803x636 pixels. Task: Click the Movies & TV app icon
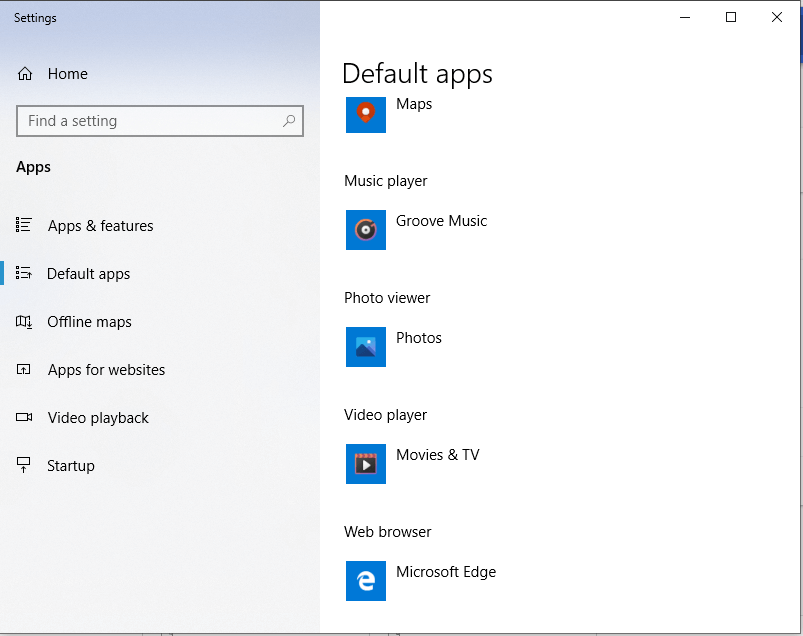click(x=366, y=464)
